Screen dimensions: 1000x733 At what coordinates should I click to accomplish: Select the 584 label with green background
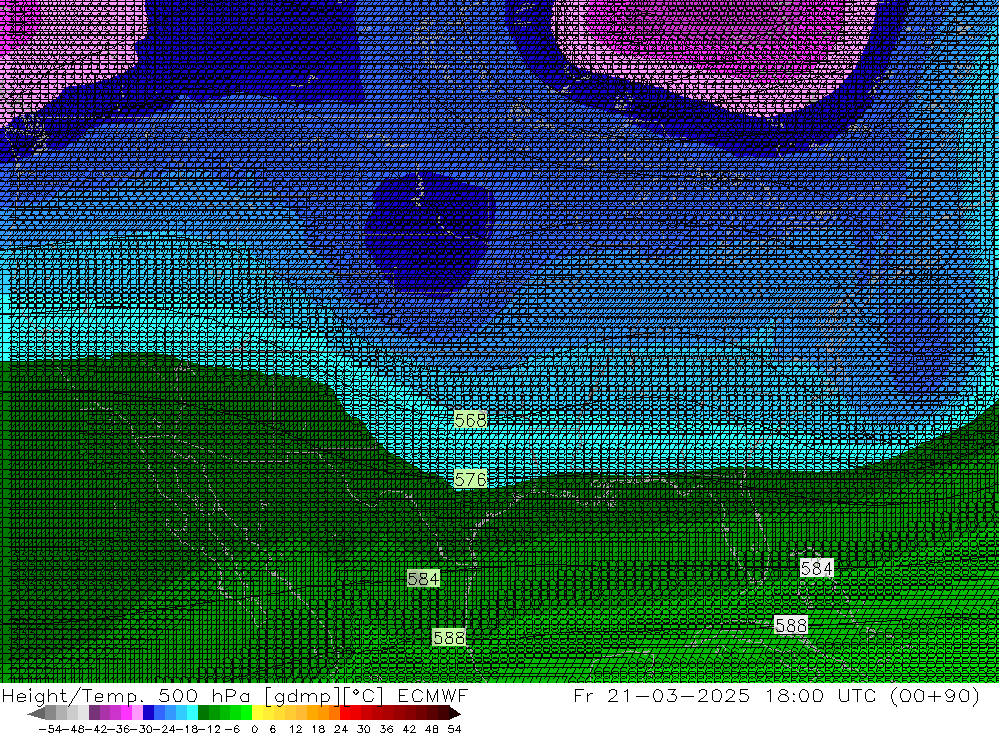pos(423,579)
